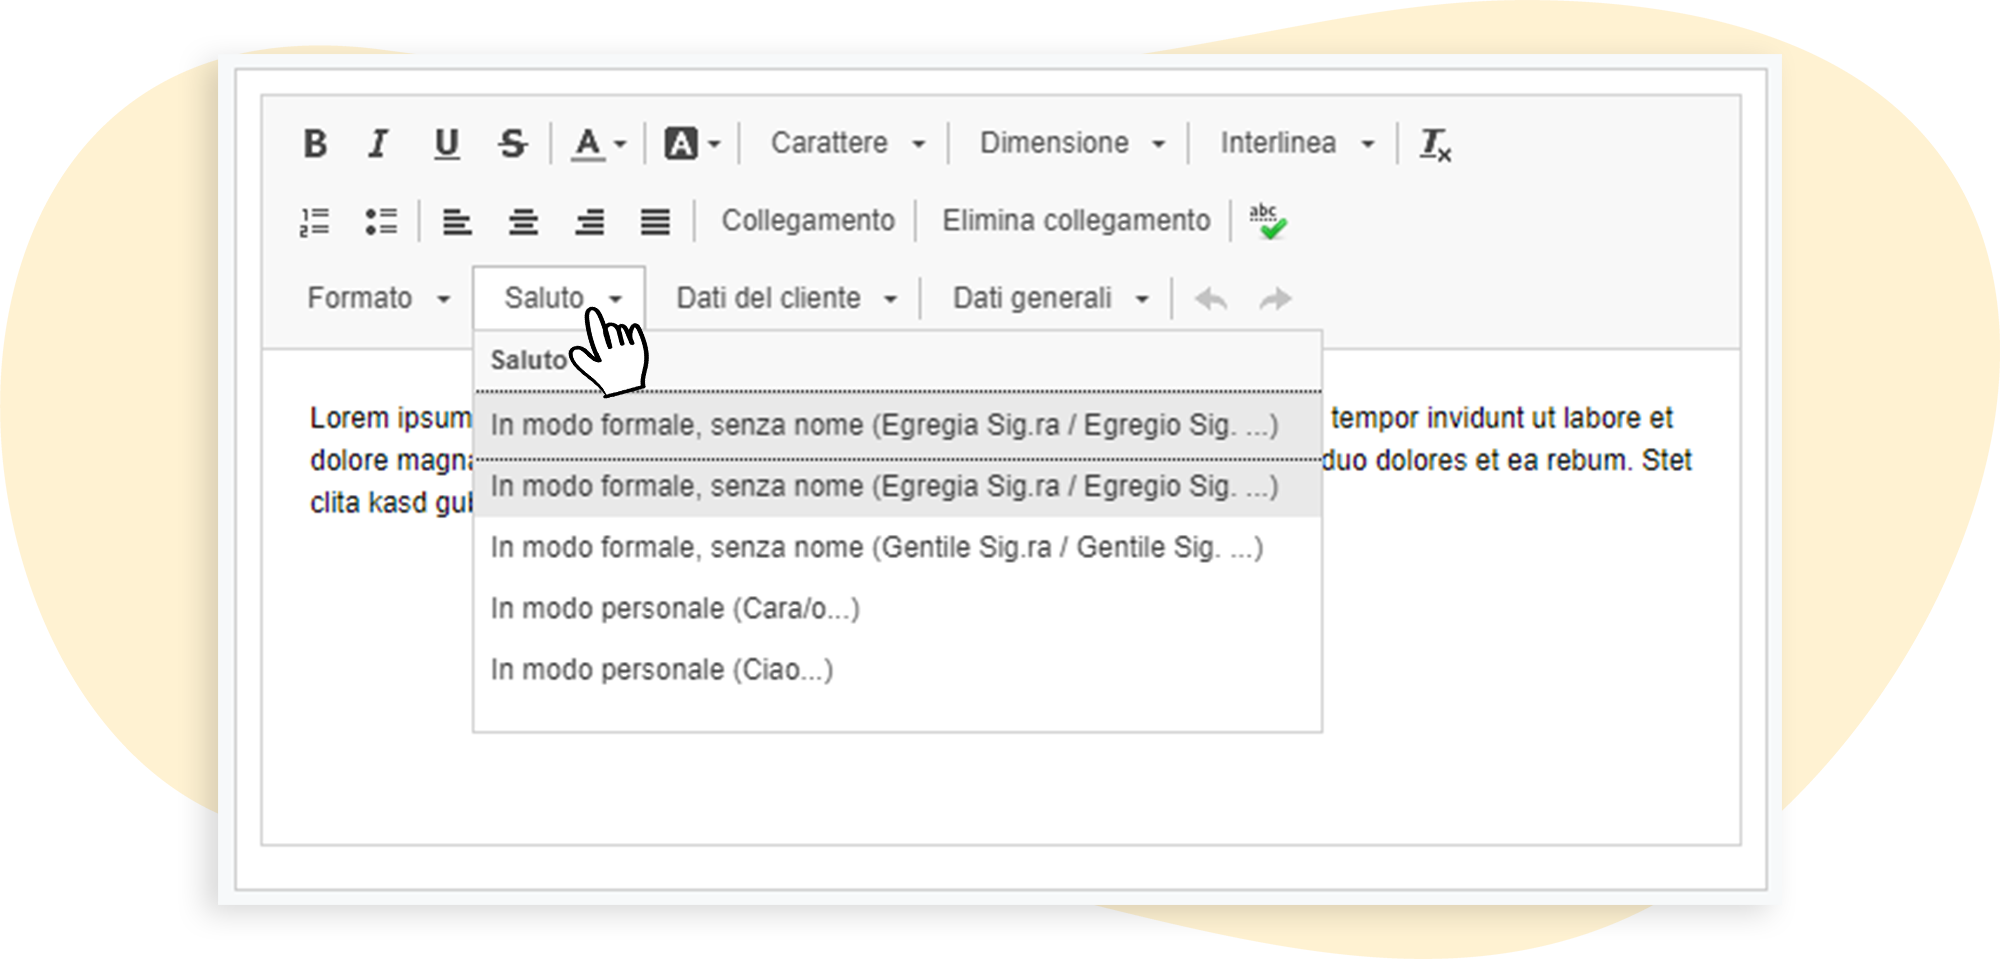Viewport: 2000px width, 959px height.
Task: Run the spell check tool
Action: click(1267, 221)
